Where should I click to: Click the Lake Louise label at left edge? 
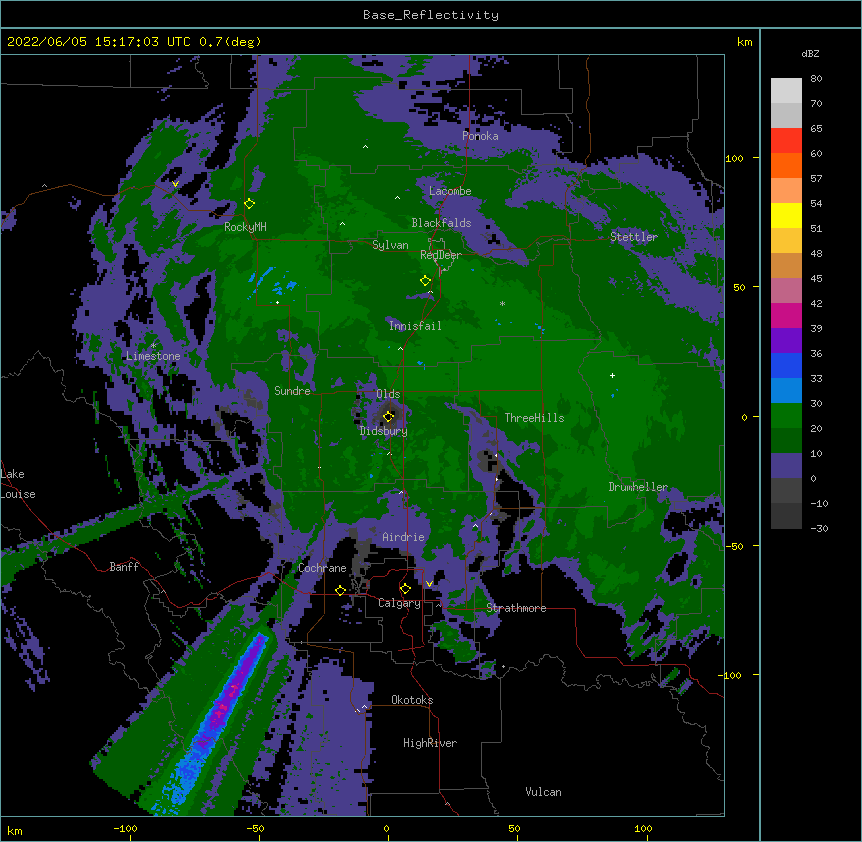click(x=18, y=484)
